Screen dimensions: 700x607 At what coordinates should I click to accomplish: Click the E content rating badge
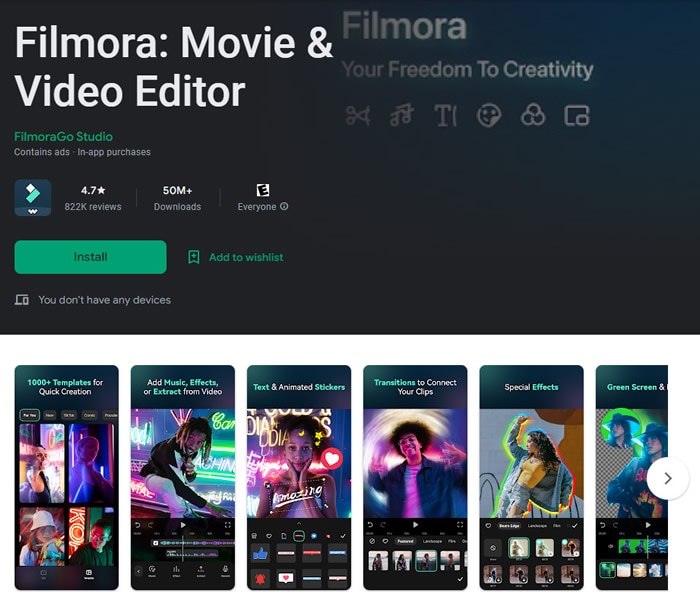pos(263,190)
